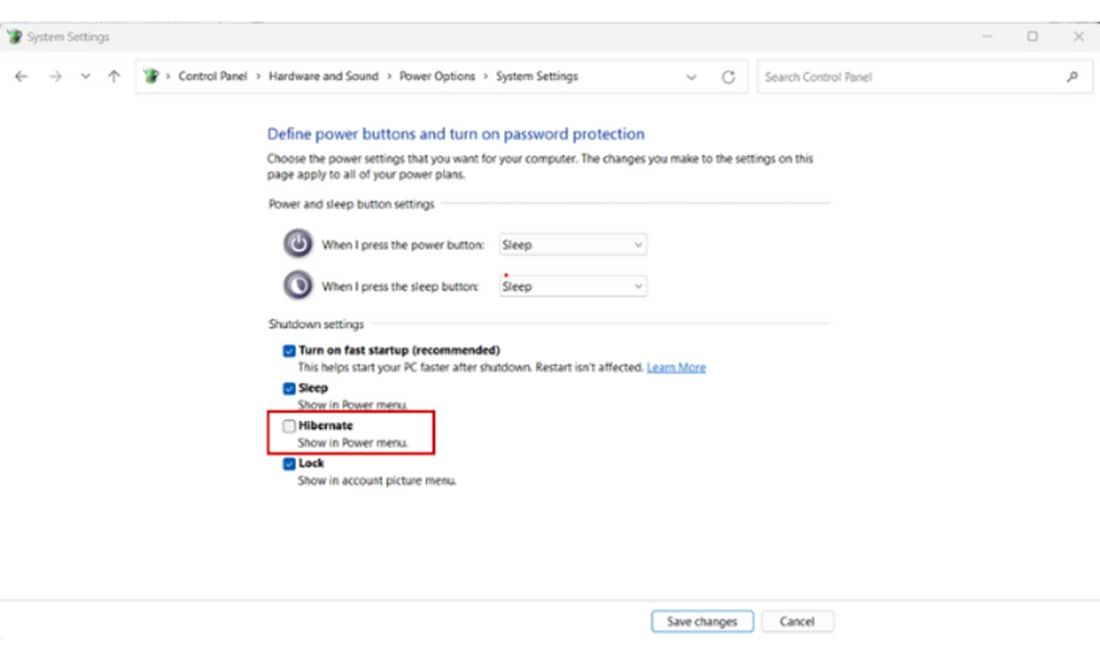1100x659 pixels.
Task: Toggle the Lock checkbox
Action: point(289,464)
